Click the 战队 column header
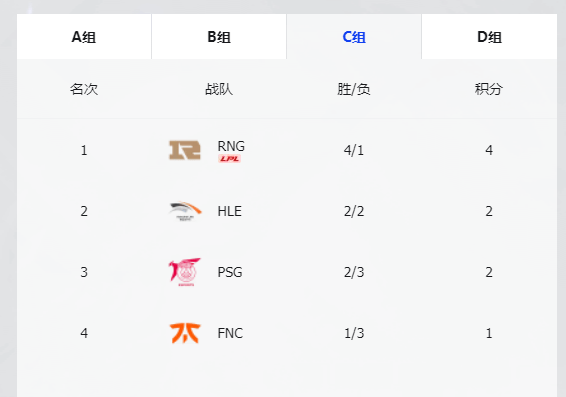Image resolution: width=566 pixels, height=397 pixels. [219, 89]
